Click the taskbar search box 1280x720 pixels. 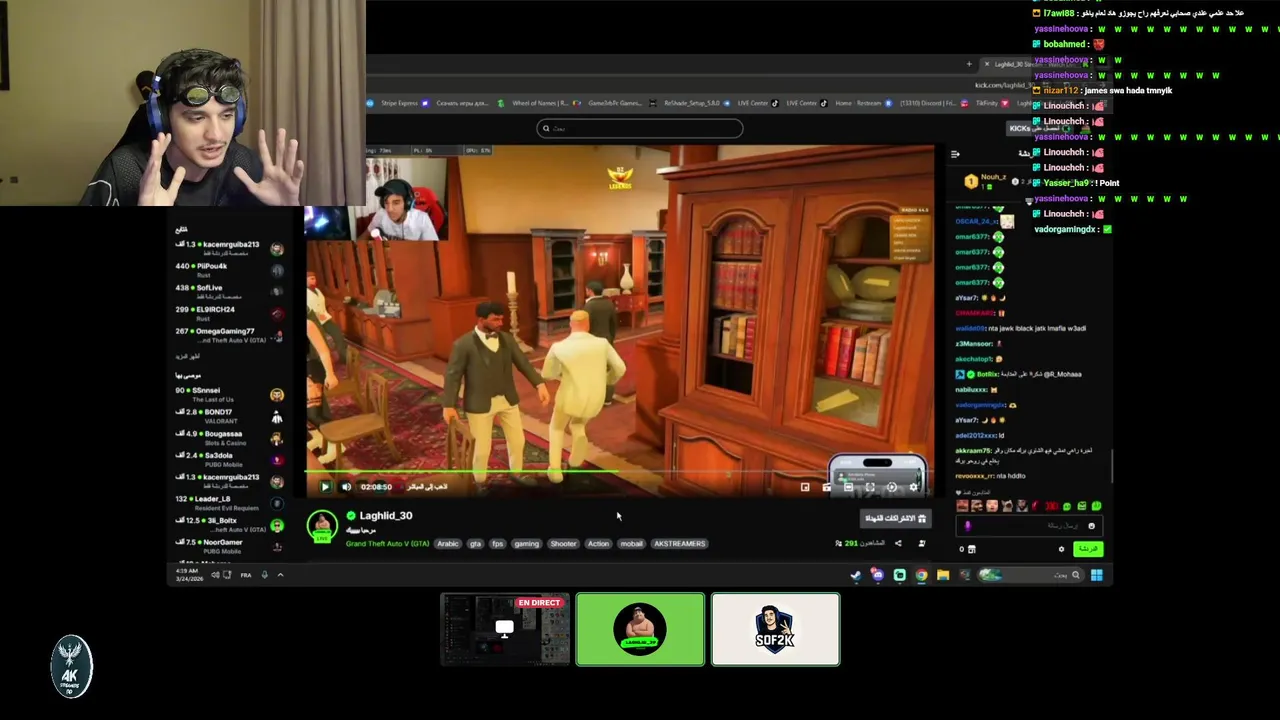pyautogui.click(x=1030, y=575)
